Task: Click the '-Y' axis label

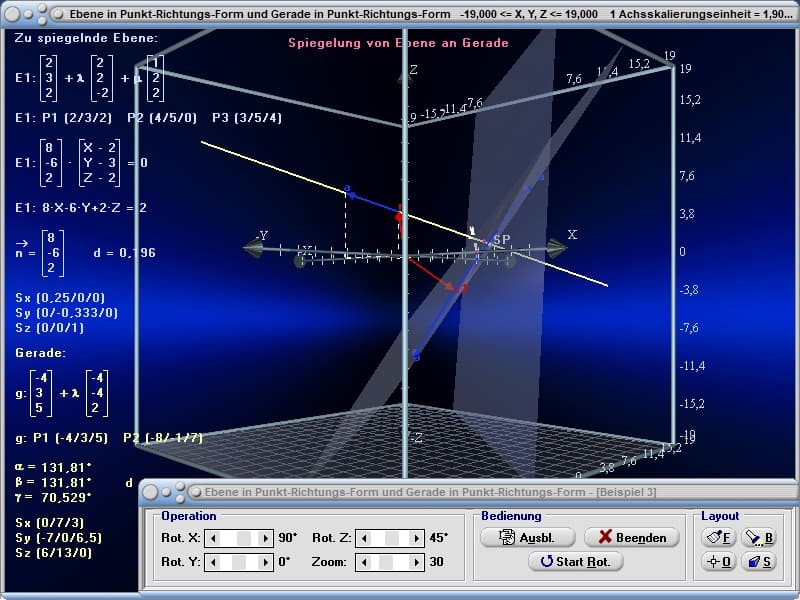Action: pyautogui.click(x=262, y=235)
